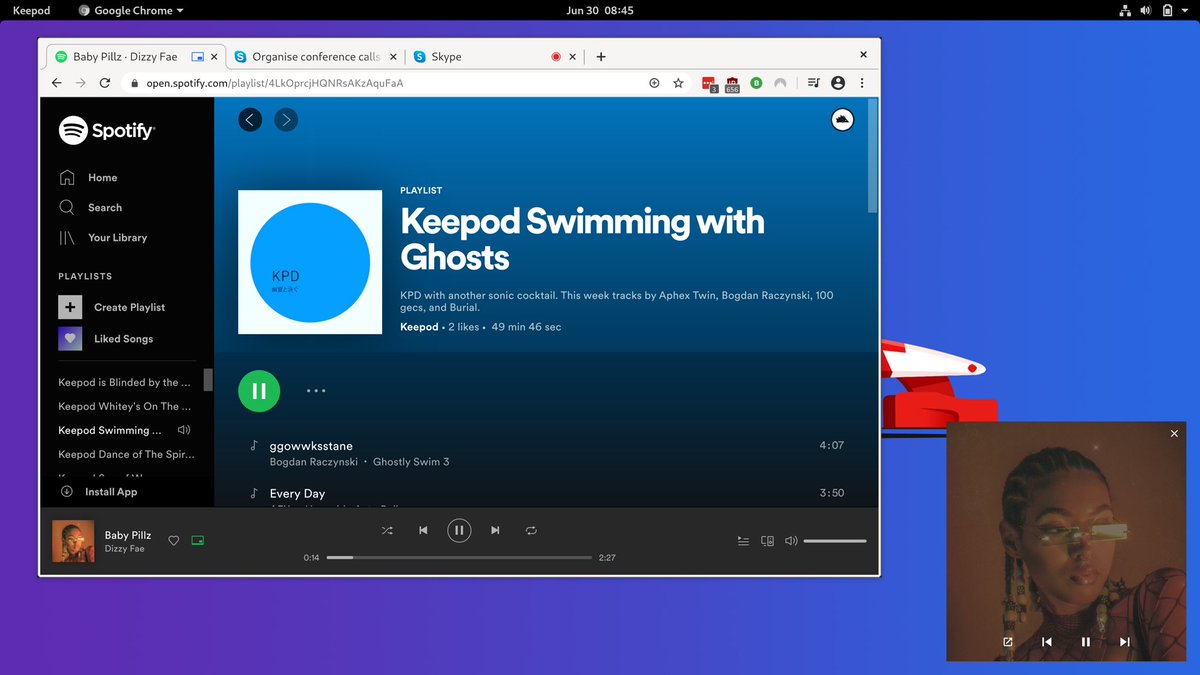Go forward with Spotify's forward arrow
The width and height of the screenshot is (1200, 675).
point(286,120)
